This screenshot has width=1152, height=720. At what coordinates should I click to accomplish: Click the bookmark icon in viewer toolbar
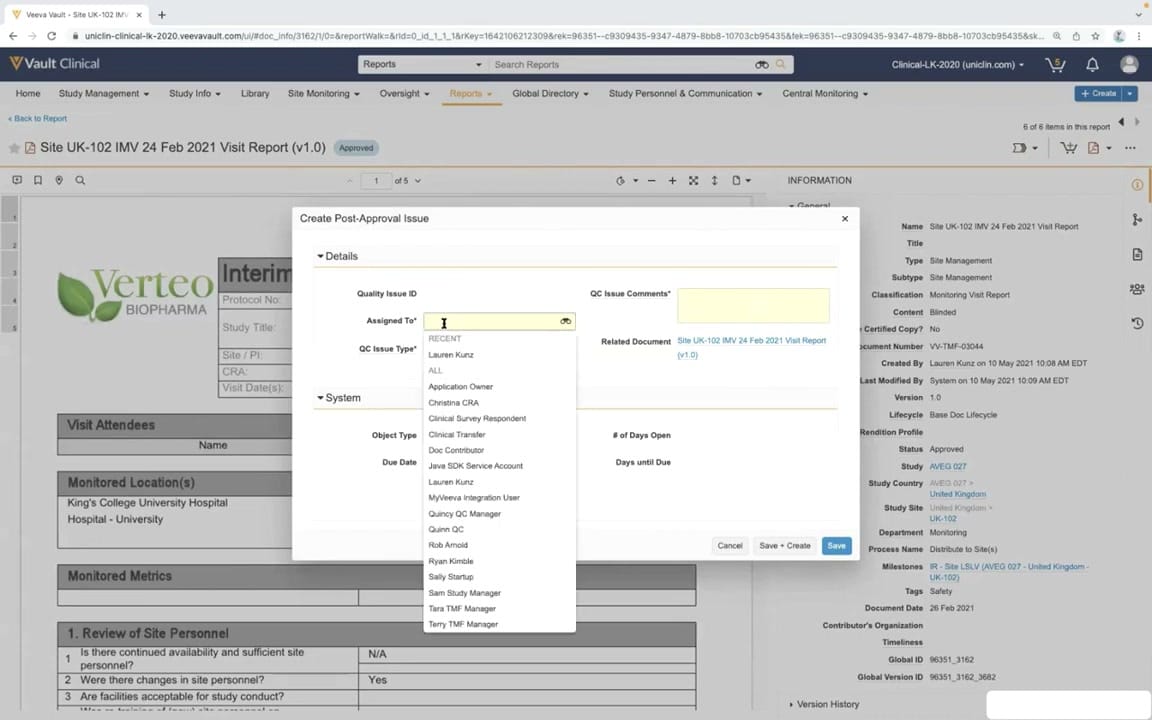click(37, 180)
